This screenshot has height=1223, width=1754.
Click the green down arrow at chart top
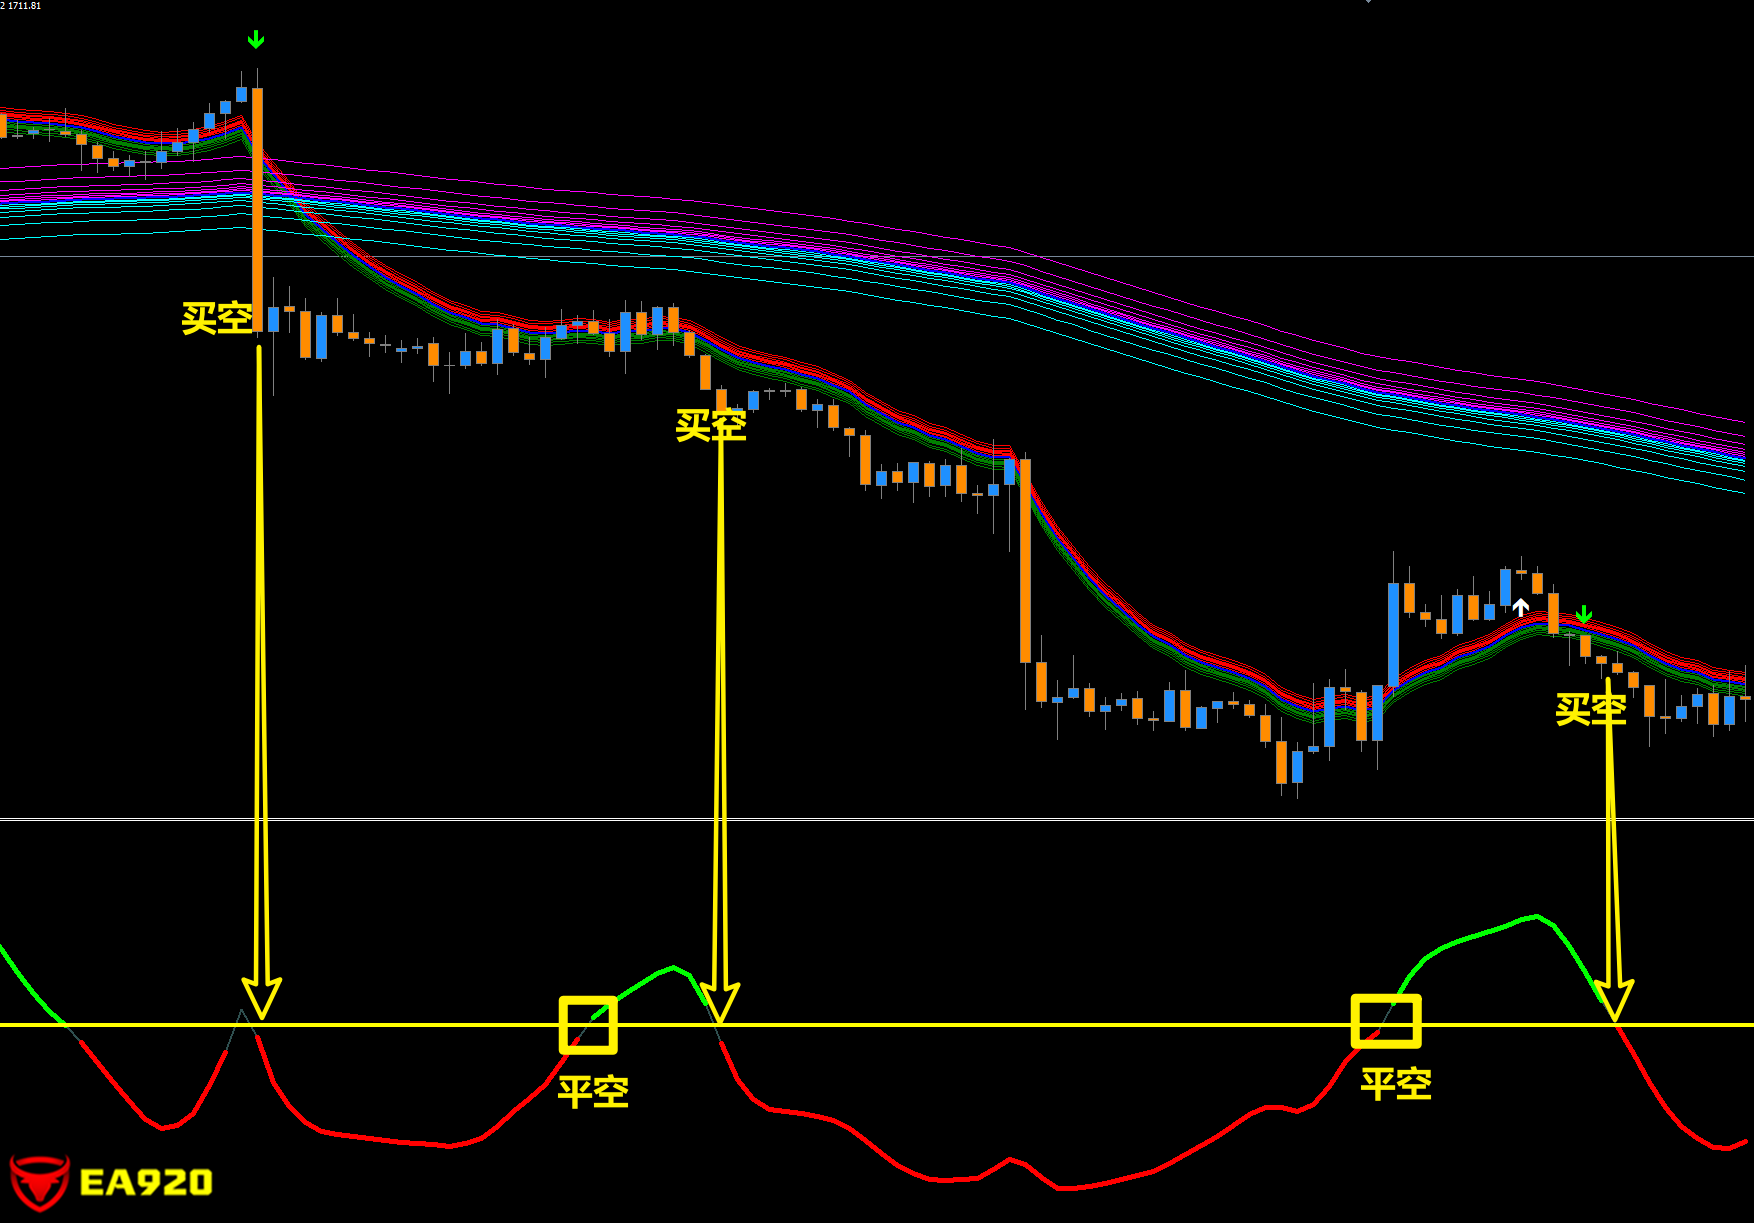256,40
